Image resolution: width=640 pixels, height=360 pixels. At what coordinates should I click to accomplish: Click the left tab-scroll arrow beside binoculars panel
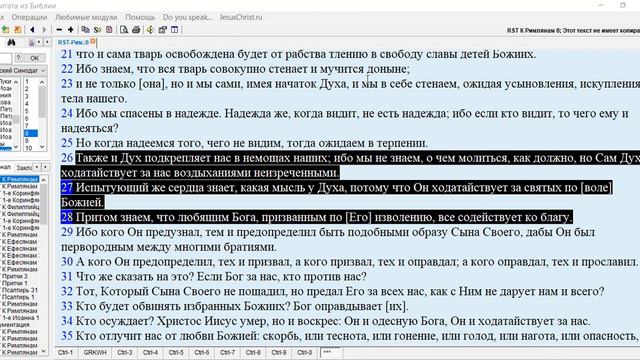click(39, 42)
